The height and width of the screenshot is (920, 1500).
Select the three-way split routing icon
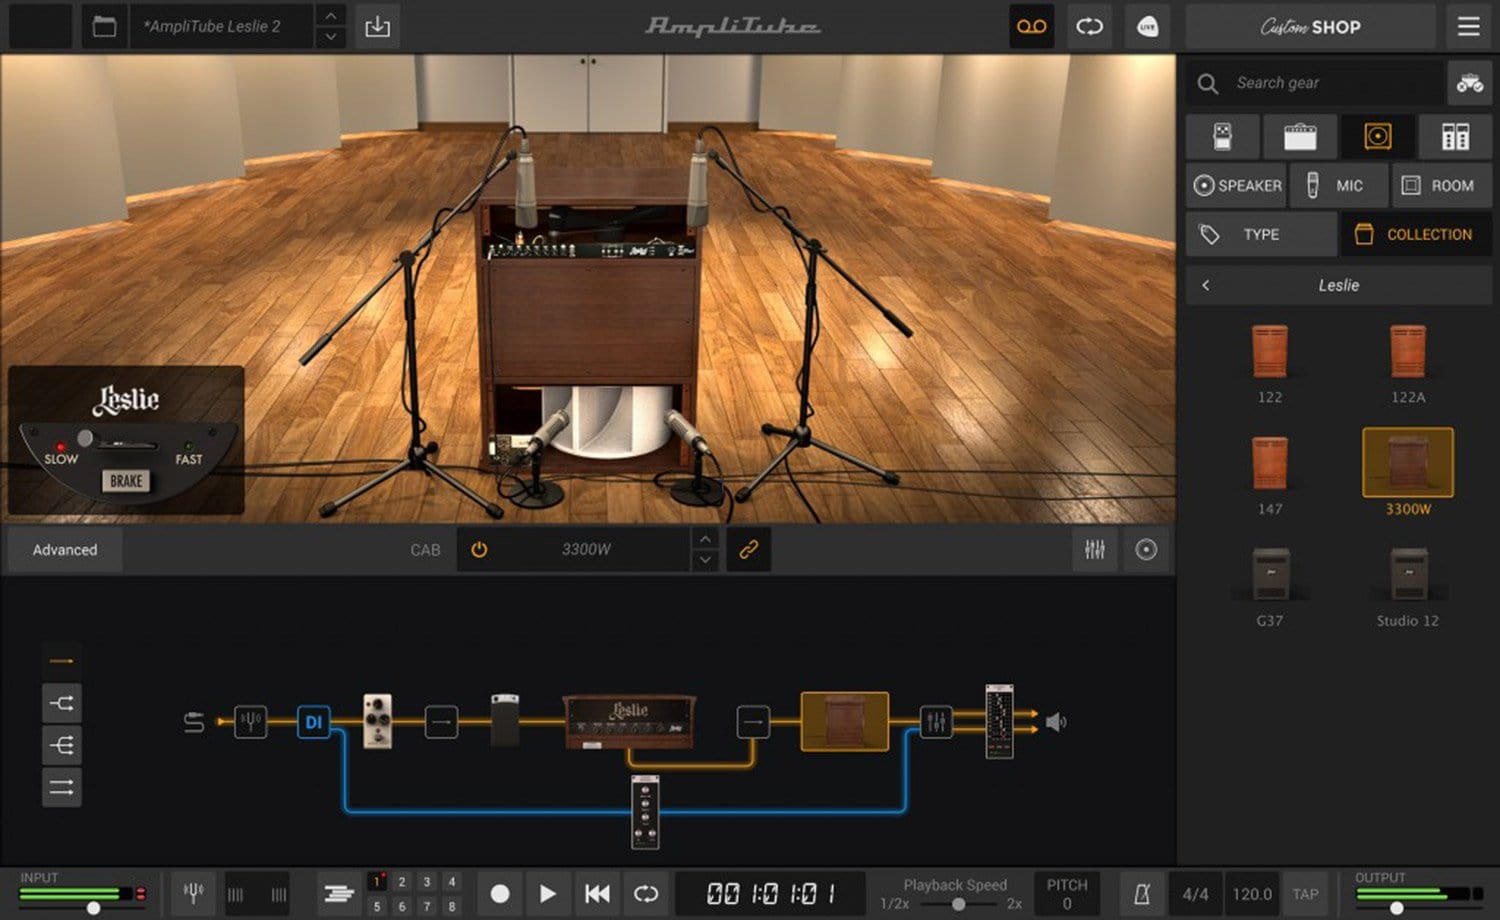click(x=61, y=745)
